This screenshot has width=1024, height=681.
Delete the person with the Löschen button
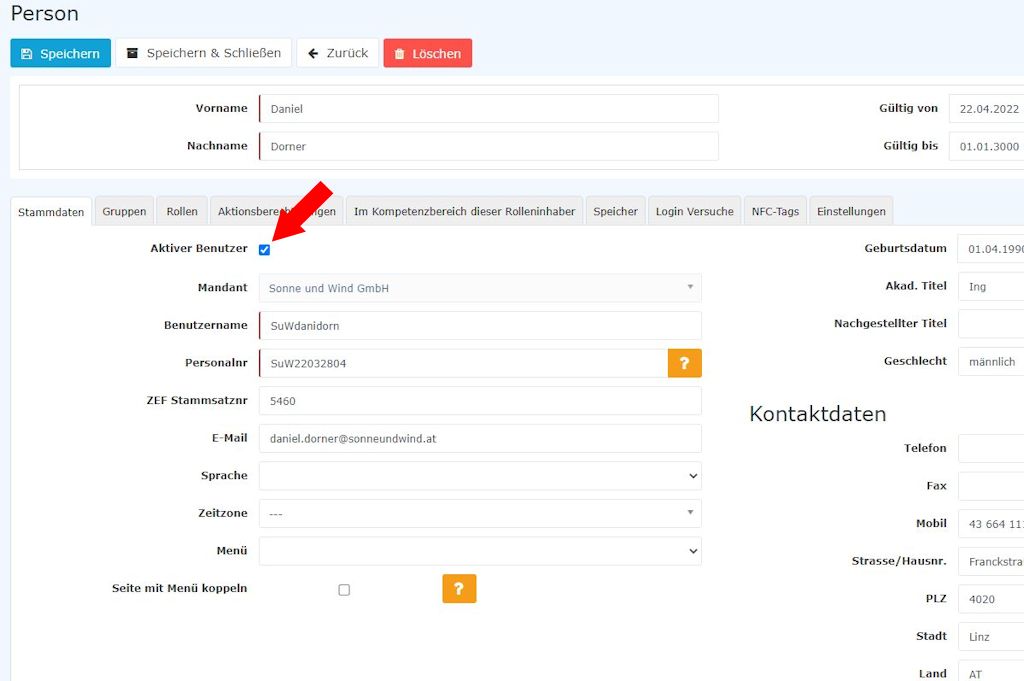click(427, 53)
